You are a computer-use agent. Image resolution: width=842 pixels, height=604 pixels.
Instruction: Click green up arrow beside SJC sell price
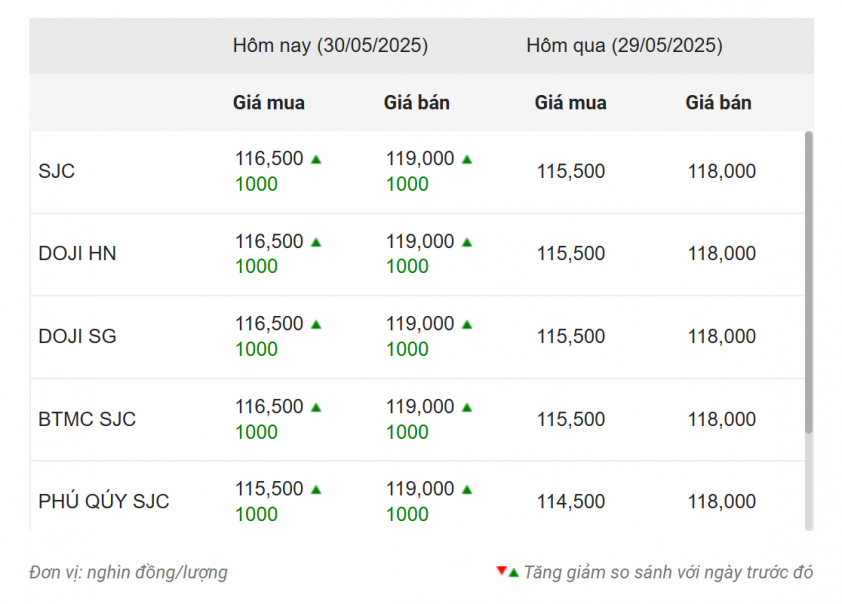[467, 159]
